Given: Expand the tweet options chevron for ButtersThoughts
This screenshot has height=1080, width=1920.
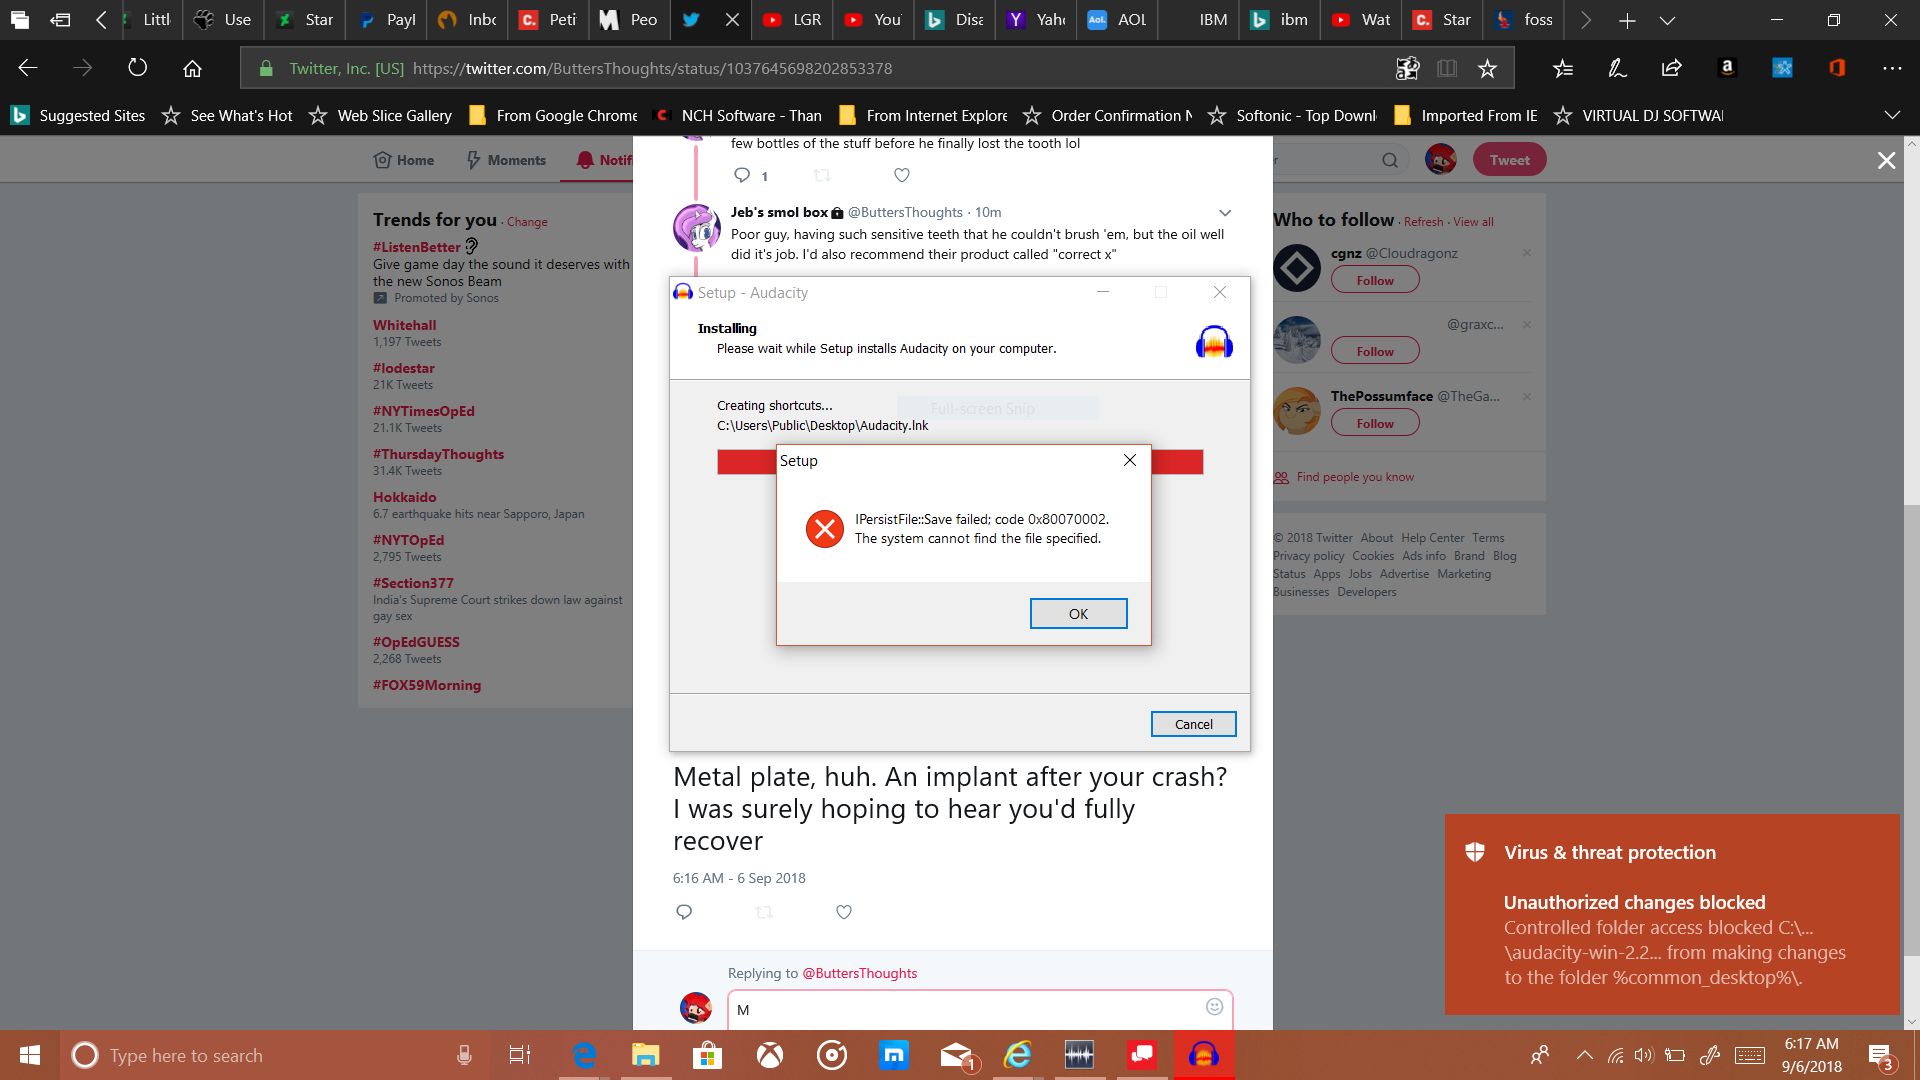Looking at the screenshot, I should coord(1224,212).
